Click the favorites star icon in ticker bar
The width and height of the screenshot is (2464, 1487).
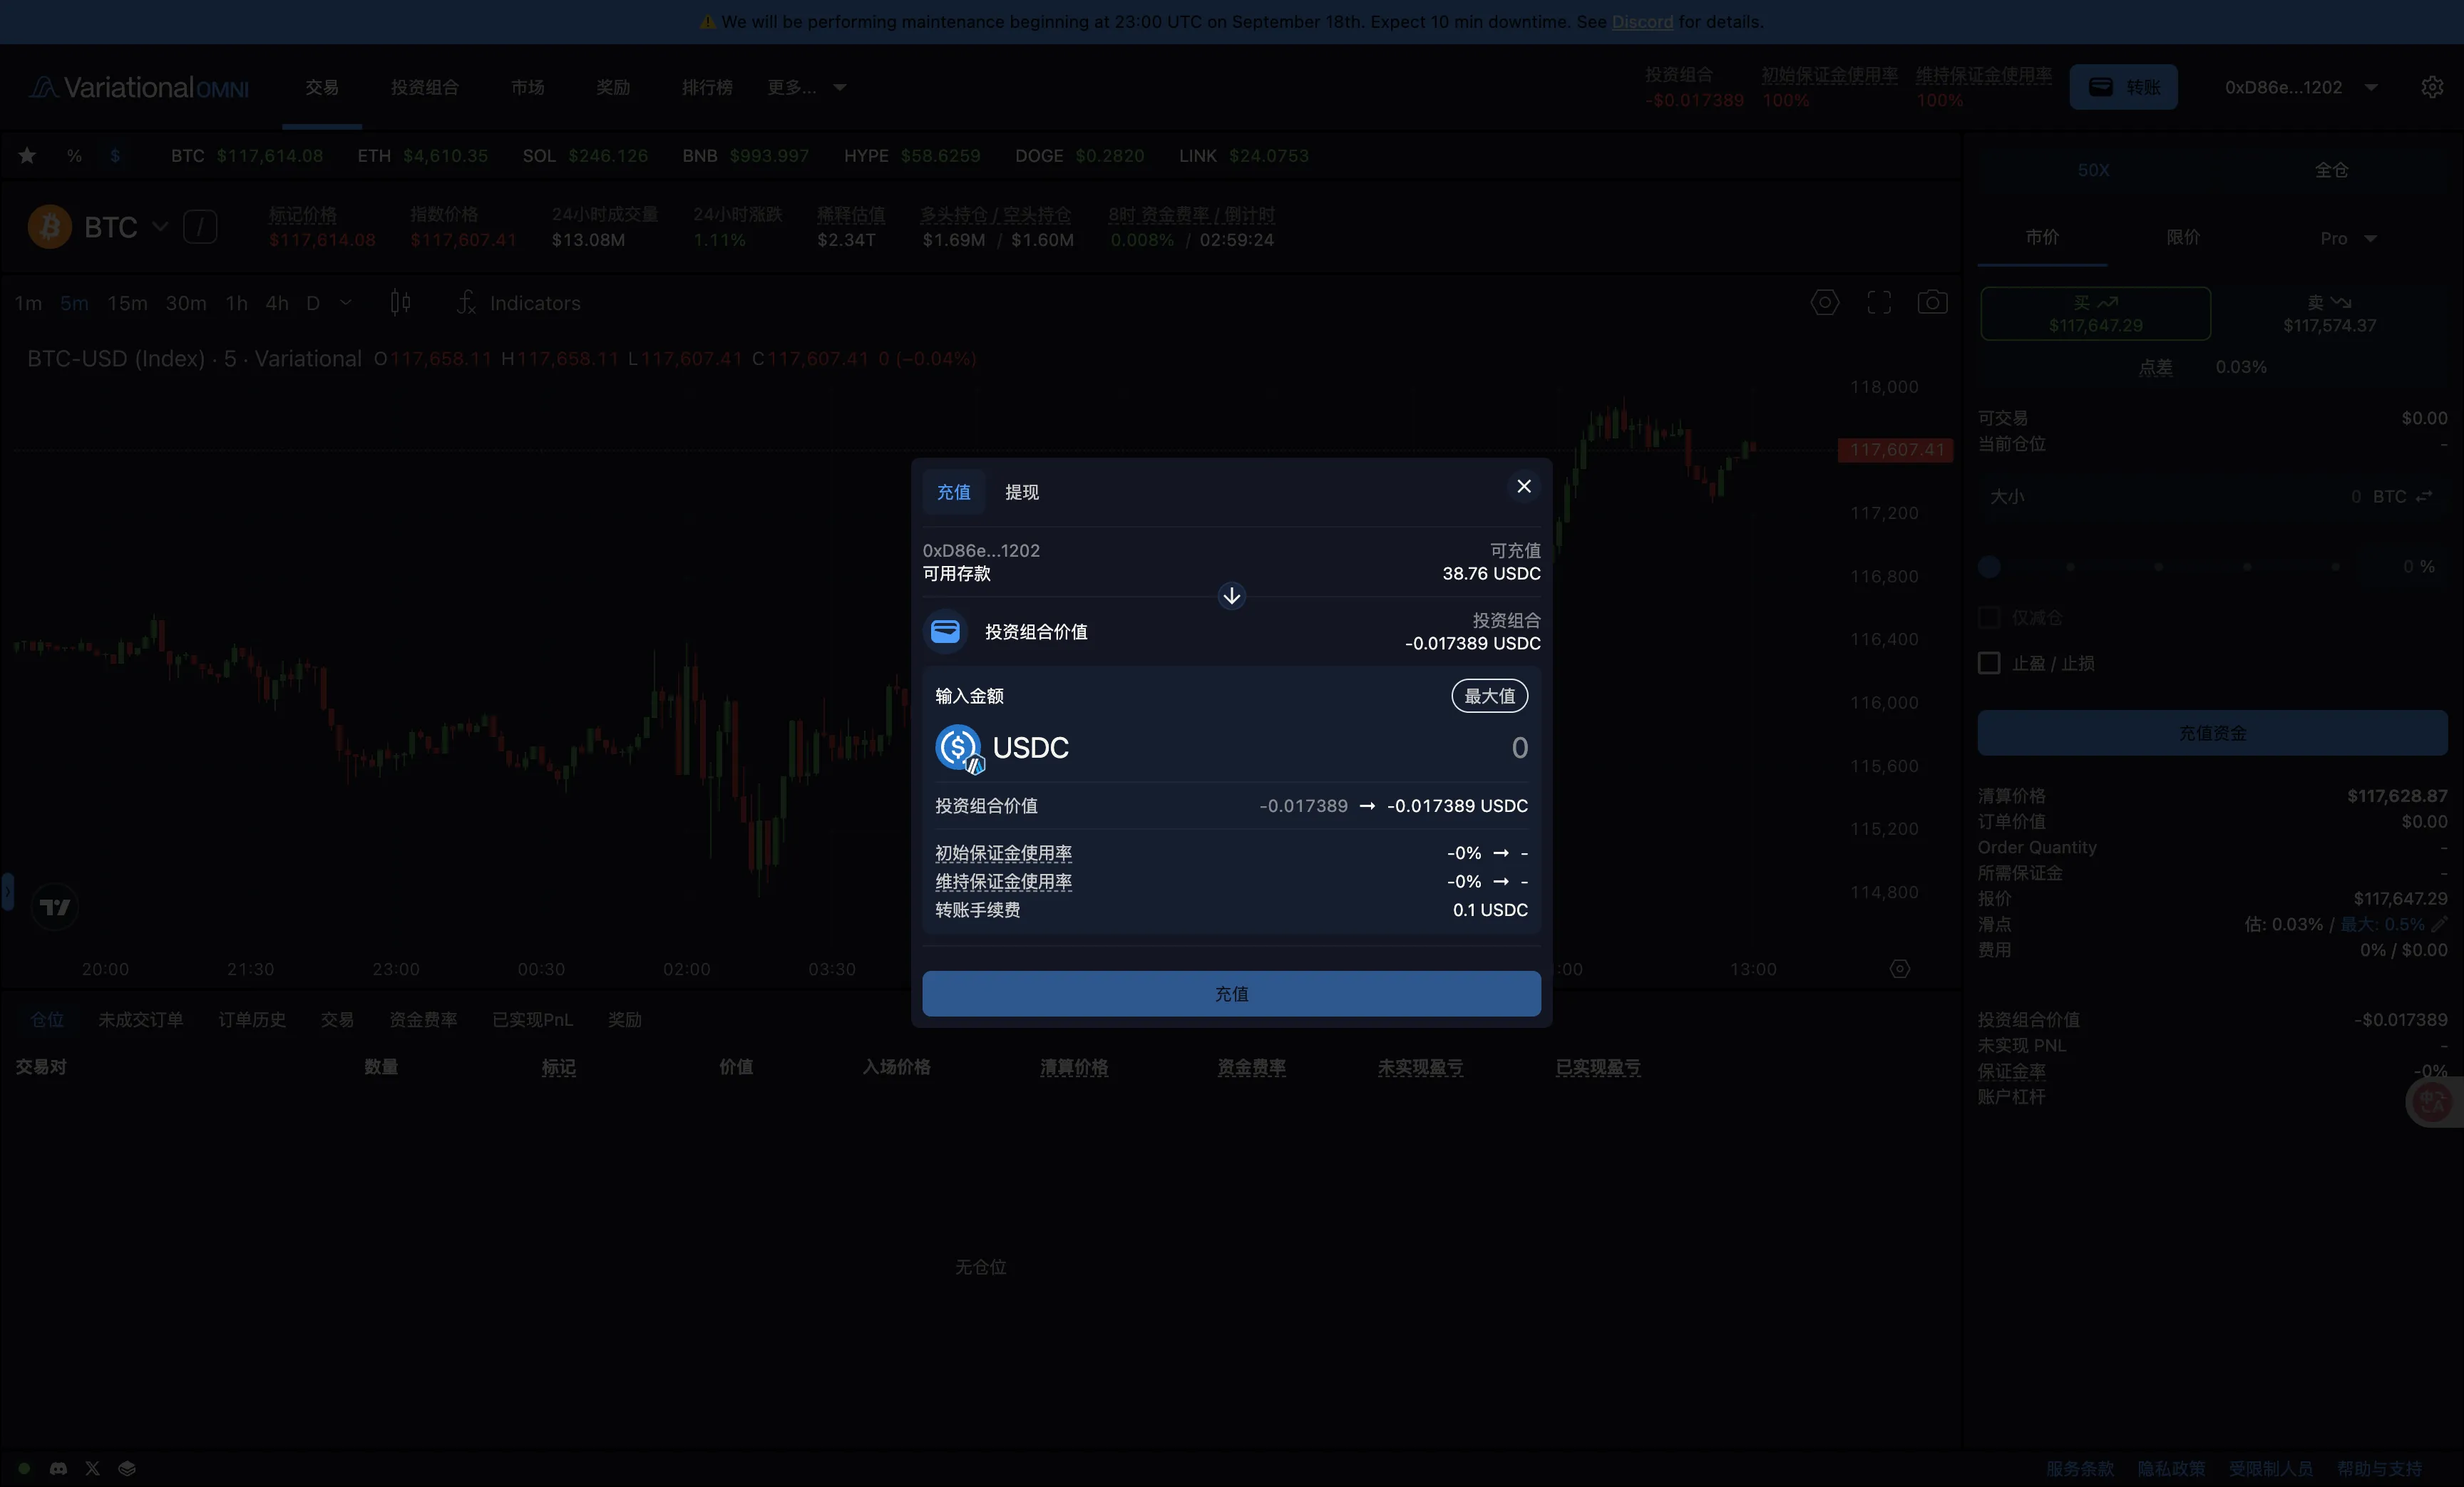pos(28,155)
